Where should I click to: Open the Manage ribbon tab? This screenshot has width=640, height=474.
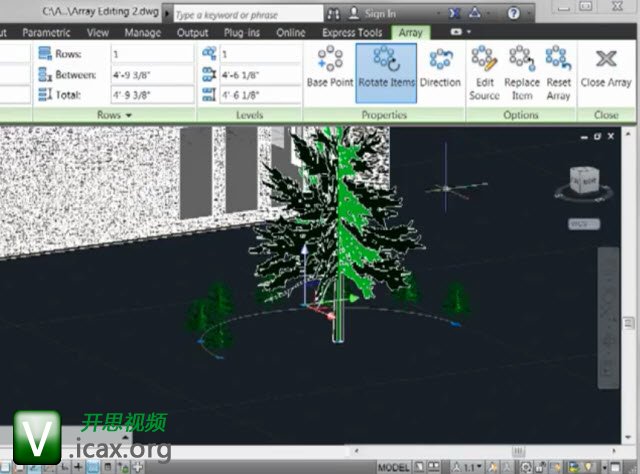coord(142,33)
